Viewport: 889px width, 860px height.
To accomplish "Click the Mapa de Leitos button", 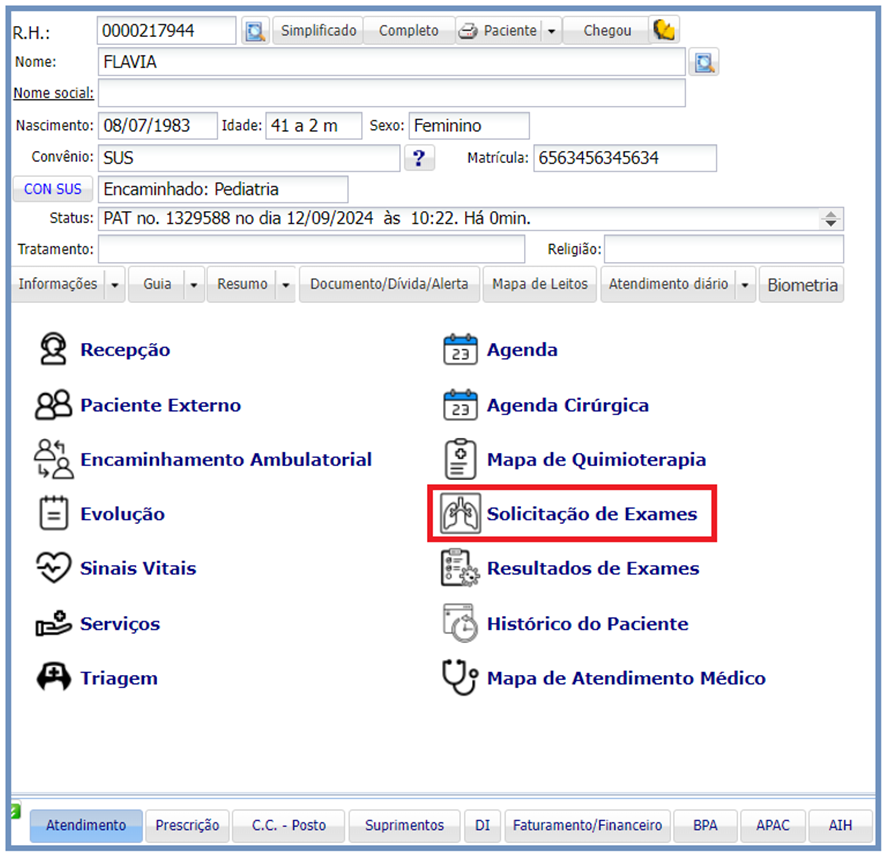I will 540,284.
